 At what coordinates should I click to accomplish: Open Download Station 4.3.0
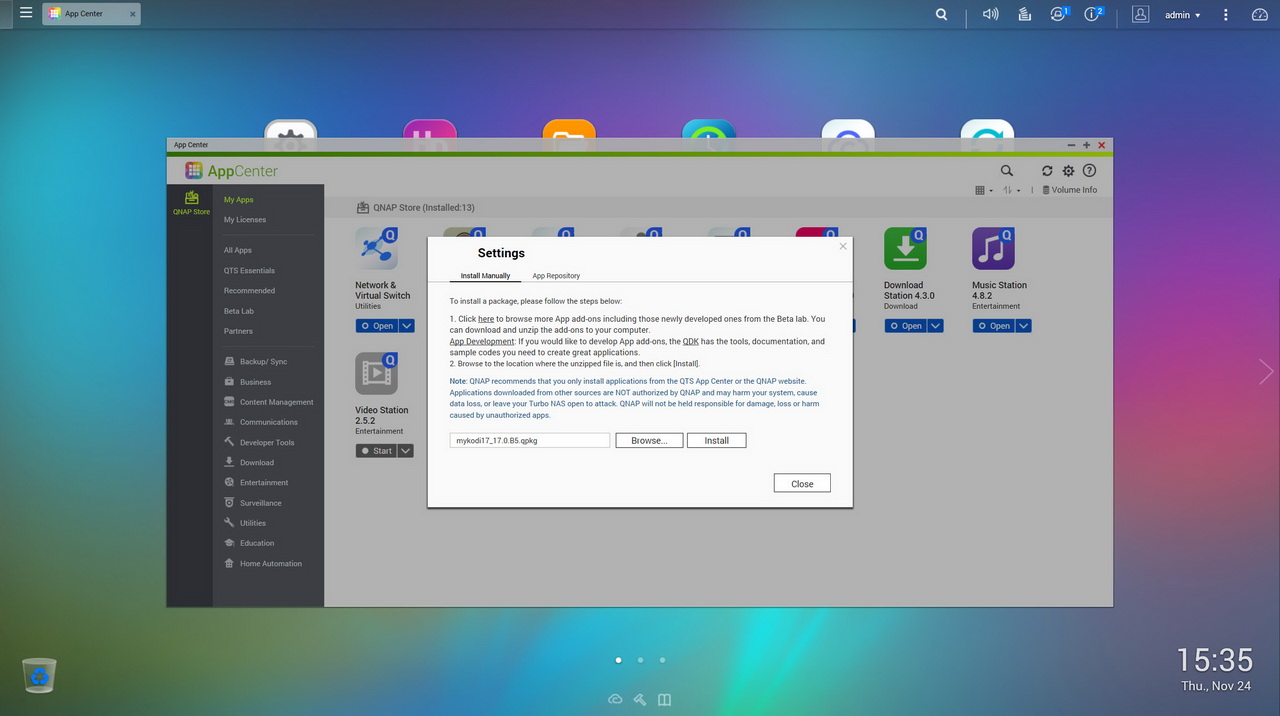(x=905, y=326)
